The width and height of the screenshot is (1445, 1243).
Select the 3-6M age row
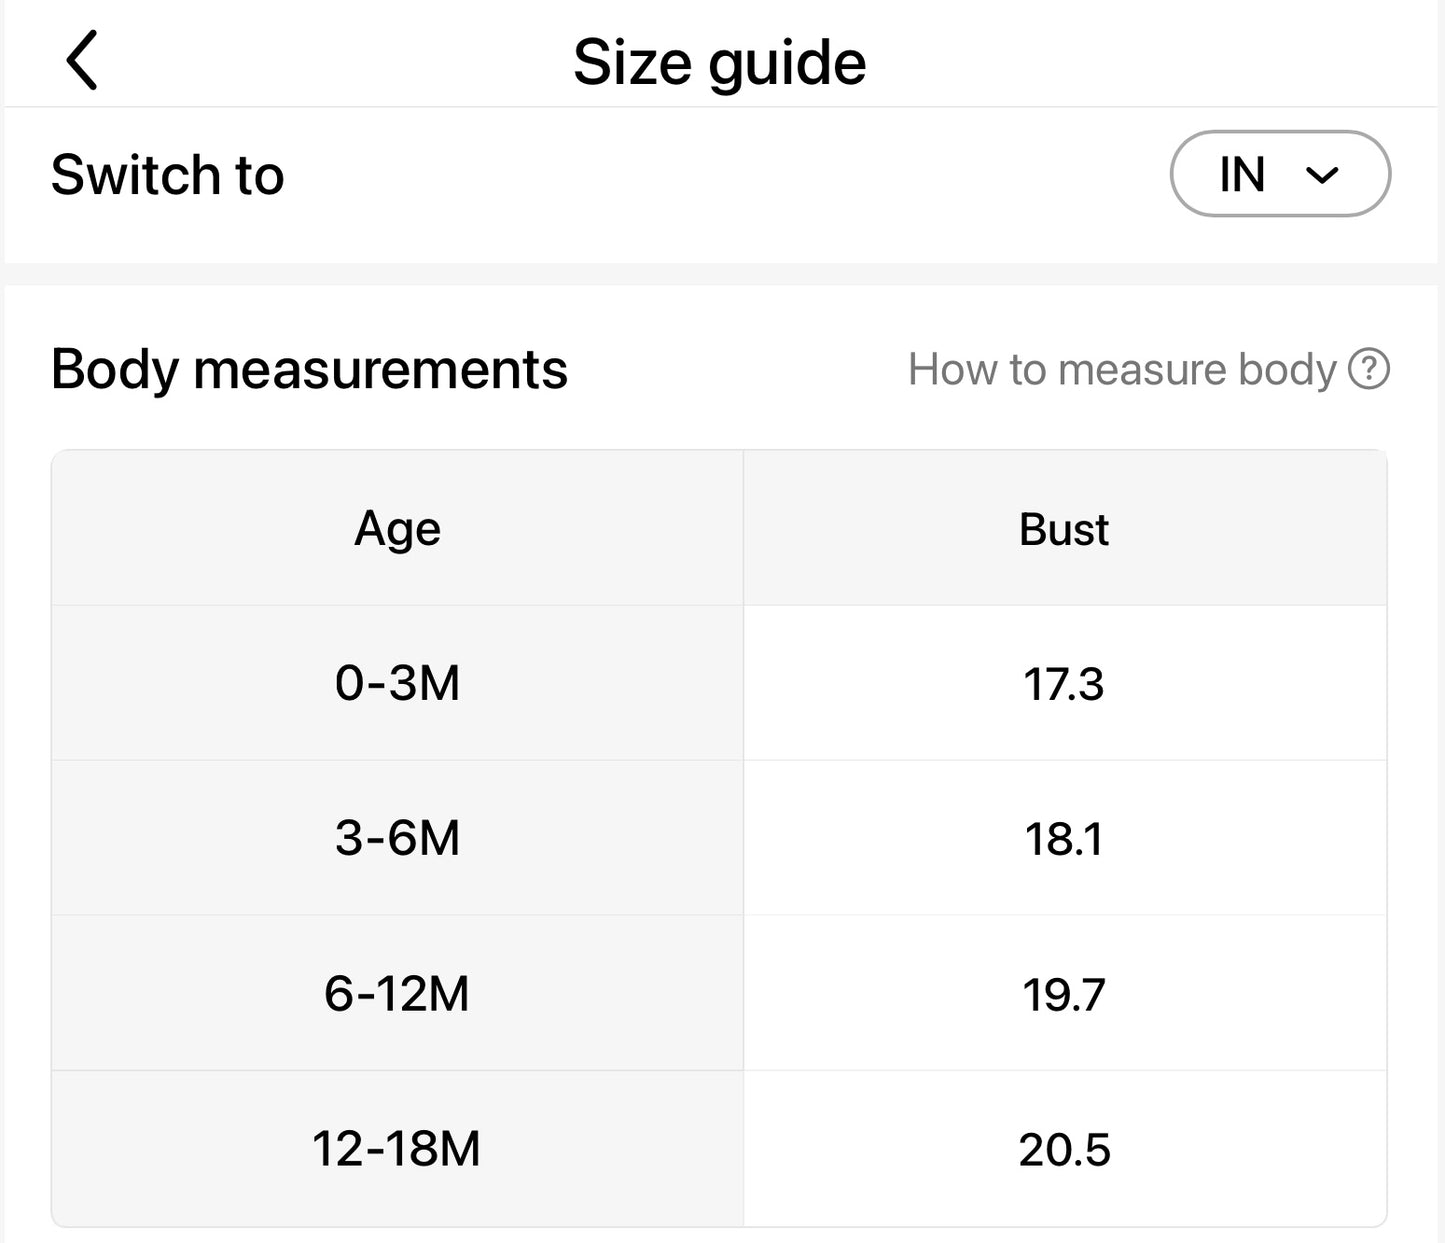point(397,838)
